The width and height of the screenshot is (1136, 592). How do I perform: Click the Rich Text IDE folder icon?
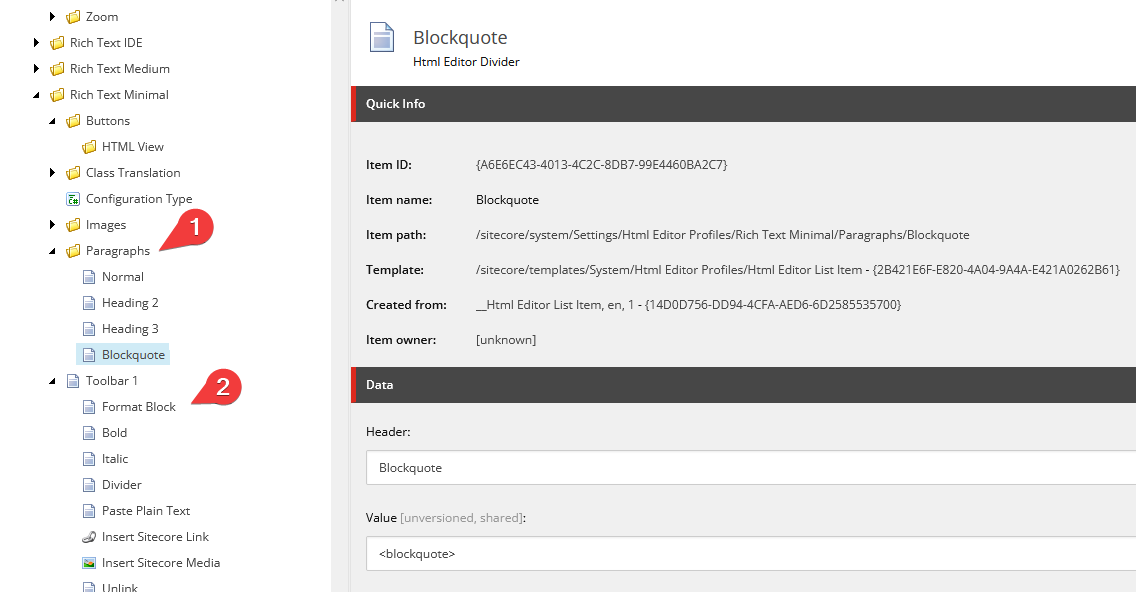point(57,43)
